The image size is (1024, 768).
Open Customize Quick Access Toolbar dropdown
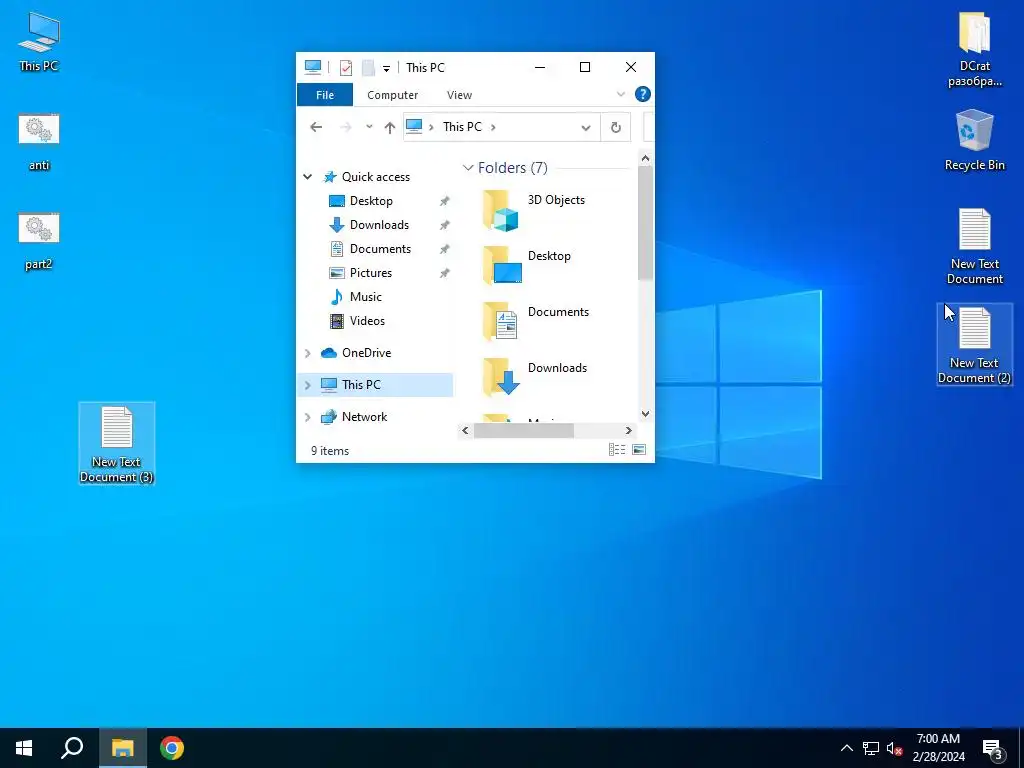[387, 68]
